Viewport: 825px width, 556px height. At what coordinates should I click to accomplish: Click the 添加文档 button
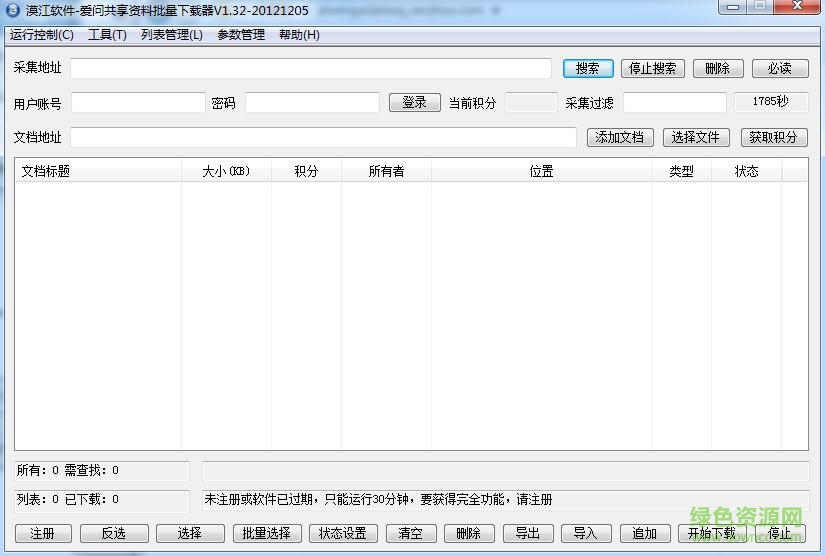620,137
